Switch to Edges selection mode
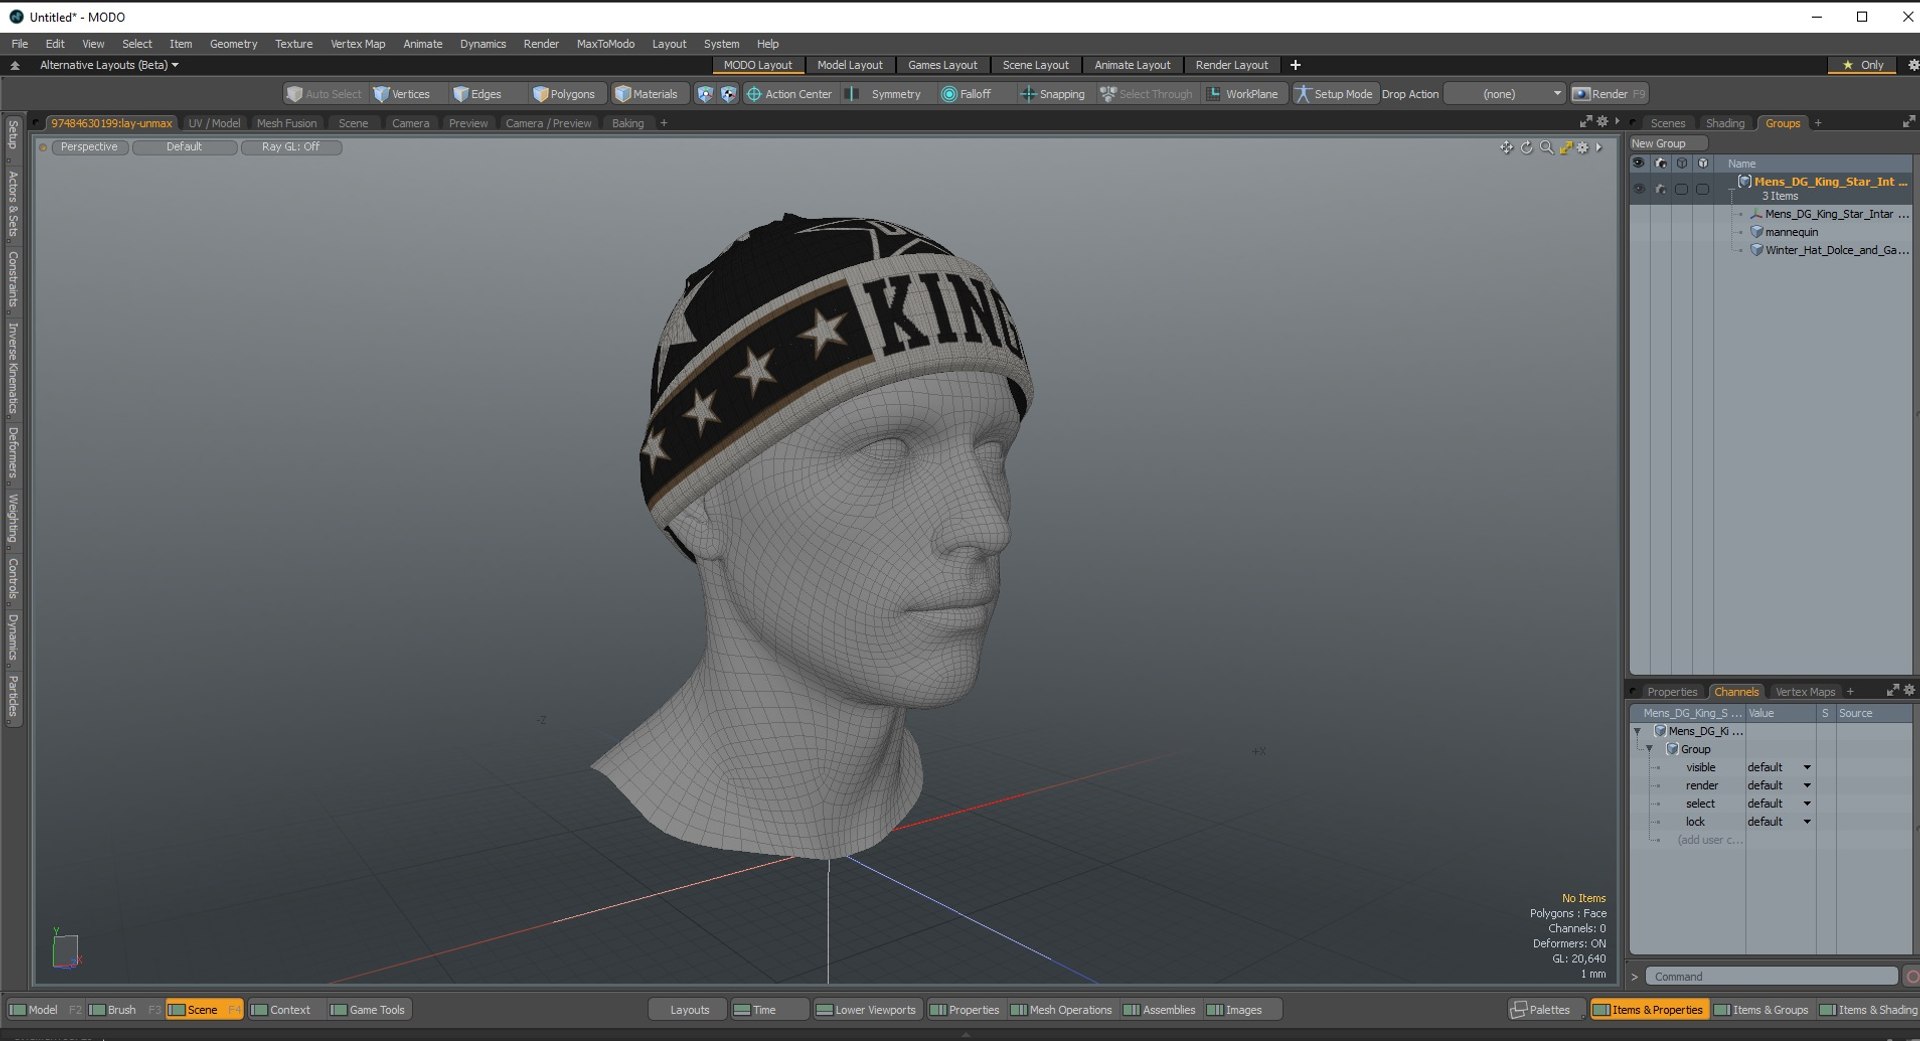The image size is (1920, 1041). [x=477, y=94]
